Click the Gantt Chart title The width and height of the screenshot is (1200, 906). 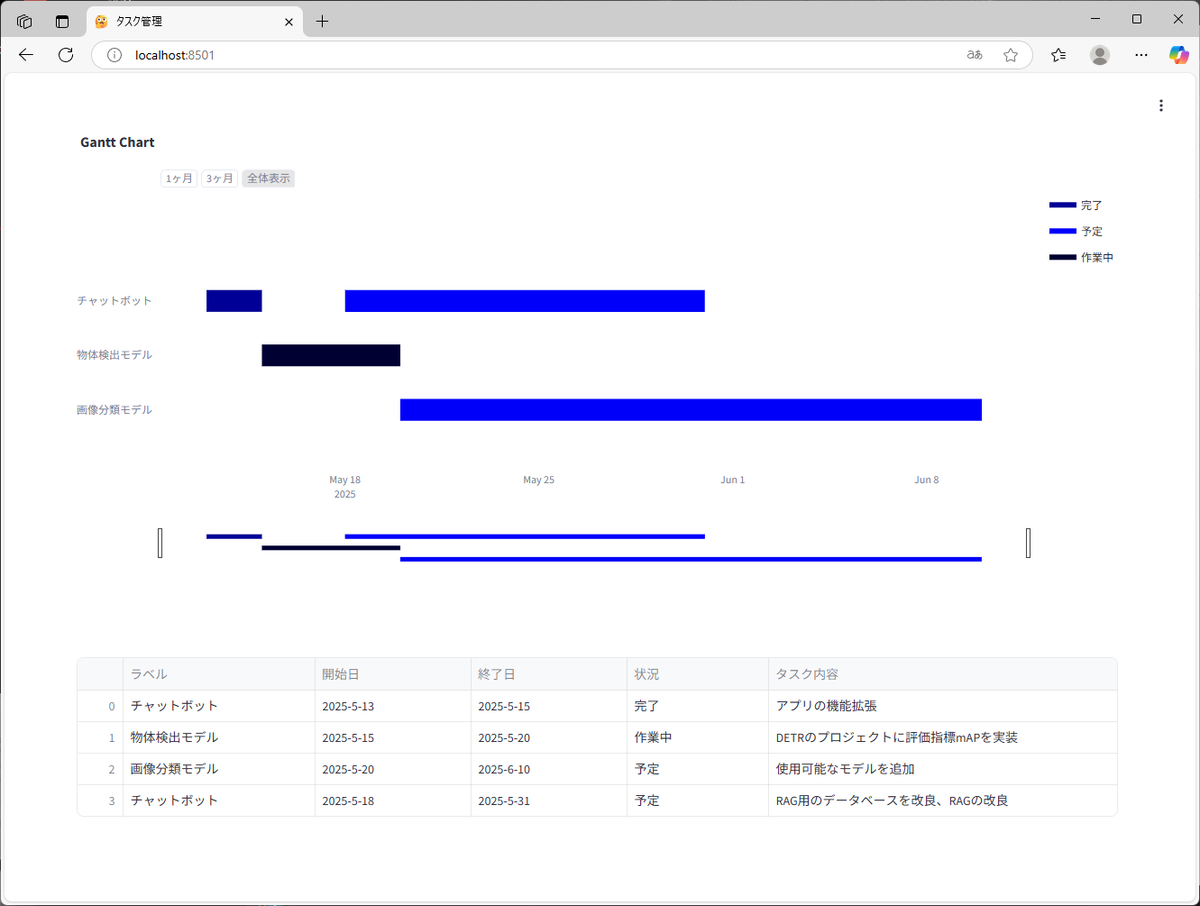coord(117,142)
